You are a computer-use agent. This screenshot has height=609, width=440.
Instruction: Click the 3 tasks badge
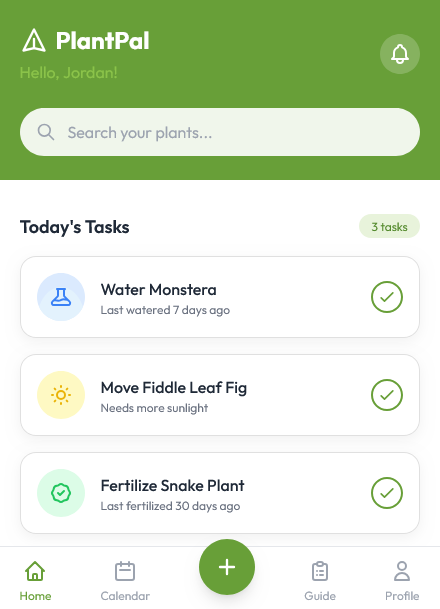[x=389, y=226]
